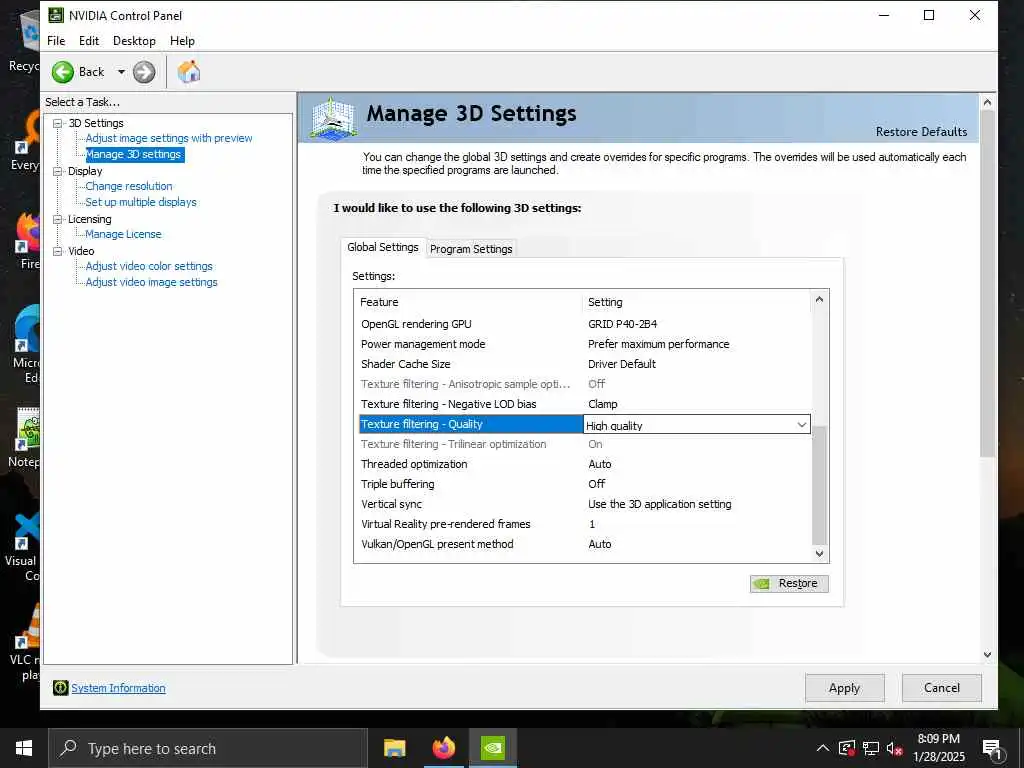Click the Apply button
Image resolution: width=1024 pixels, height=768 pixels.
844,688
